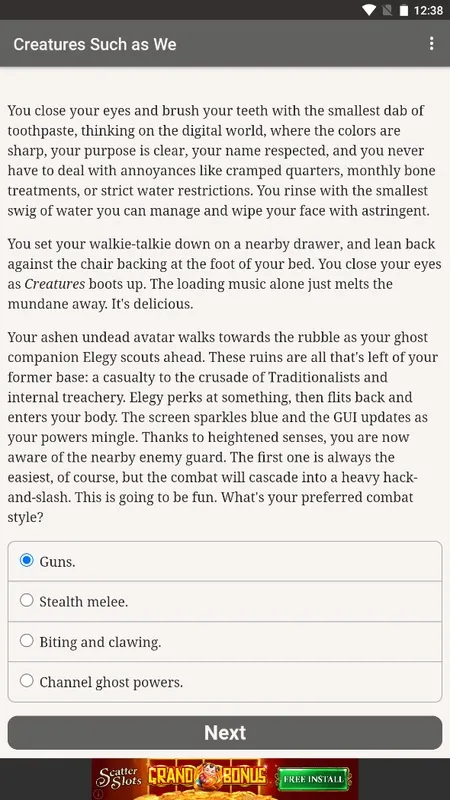Select Channel ghost powers option
This screenshot has width=450, height=800.
point(224,682)
